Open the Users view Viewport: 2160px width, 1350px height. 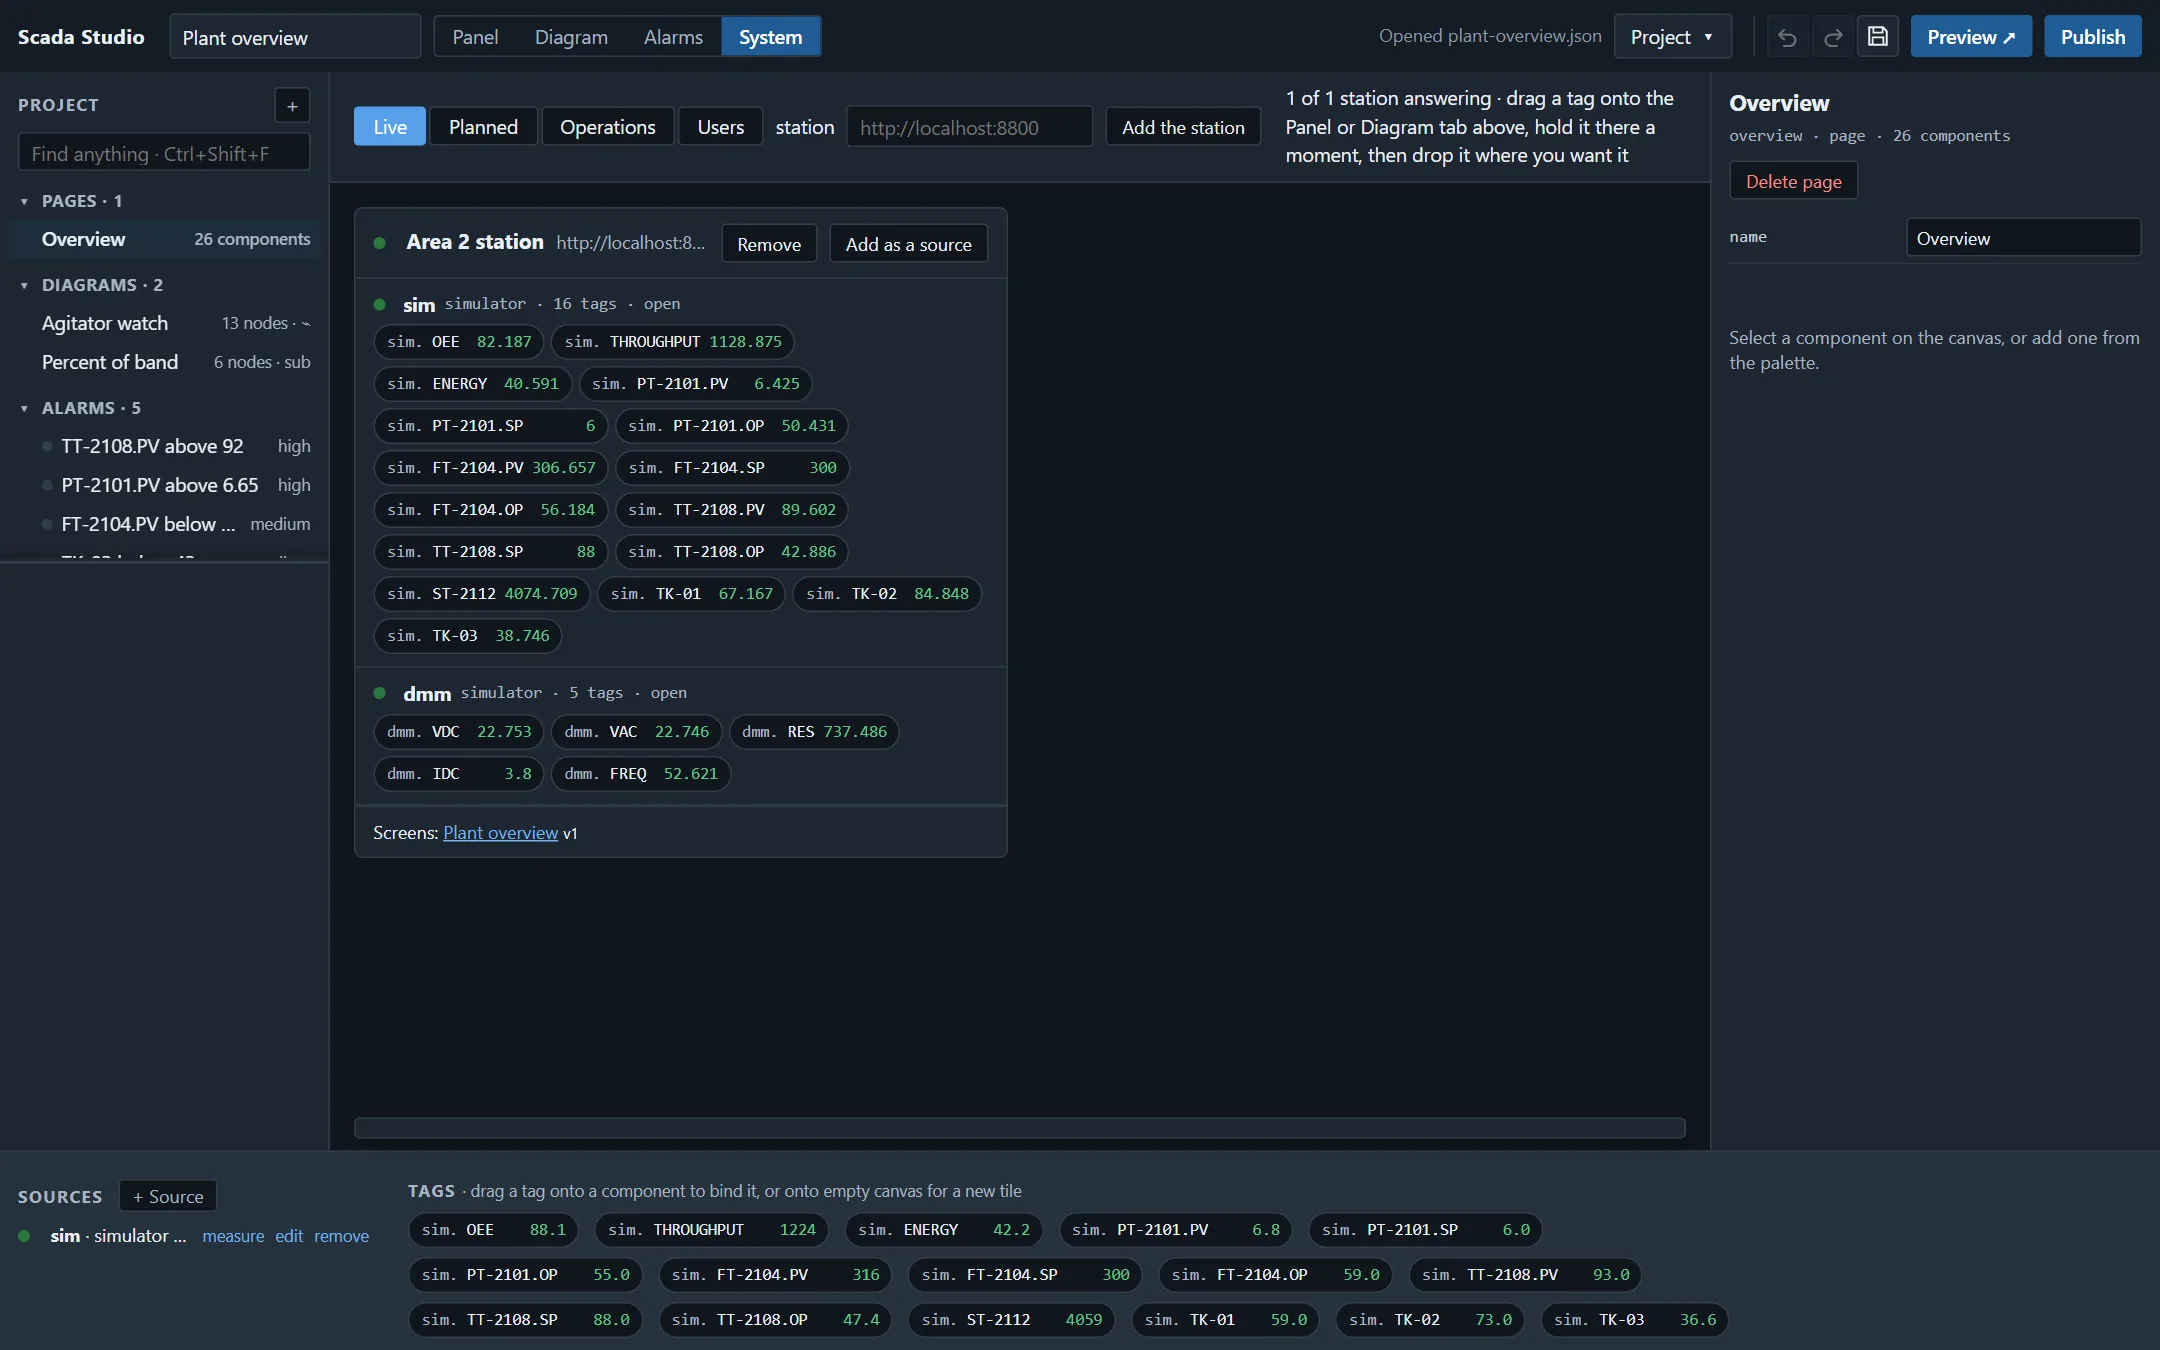721,127
